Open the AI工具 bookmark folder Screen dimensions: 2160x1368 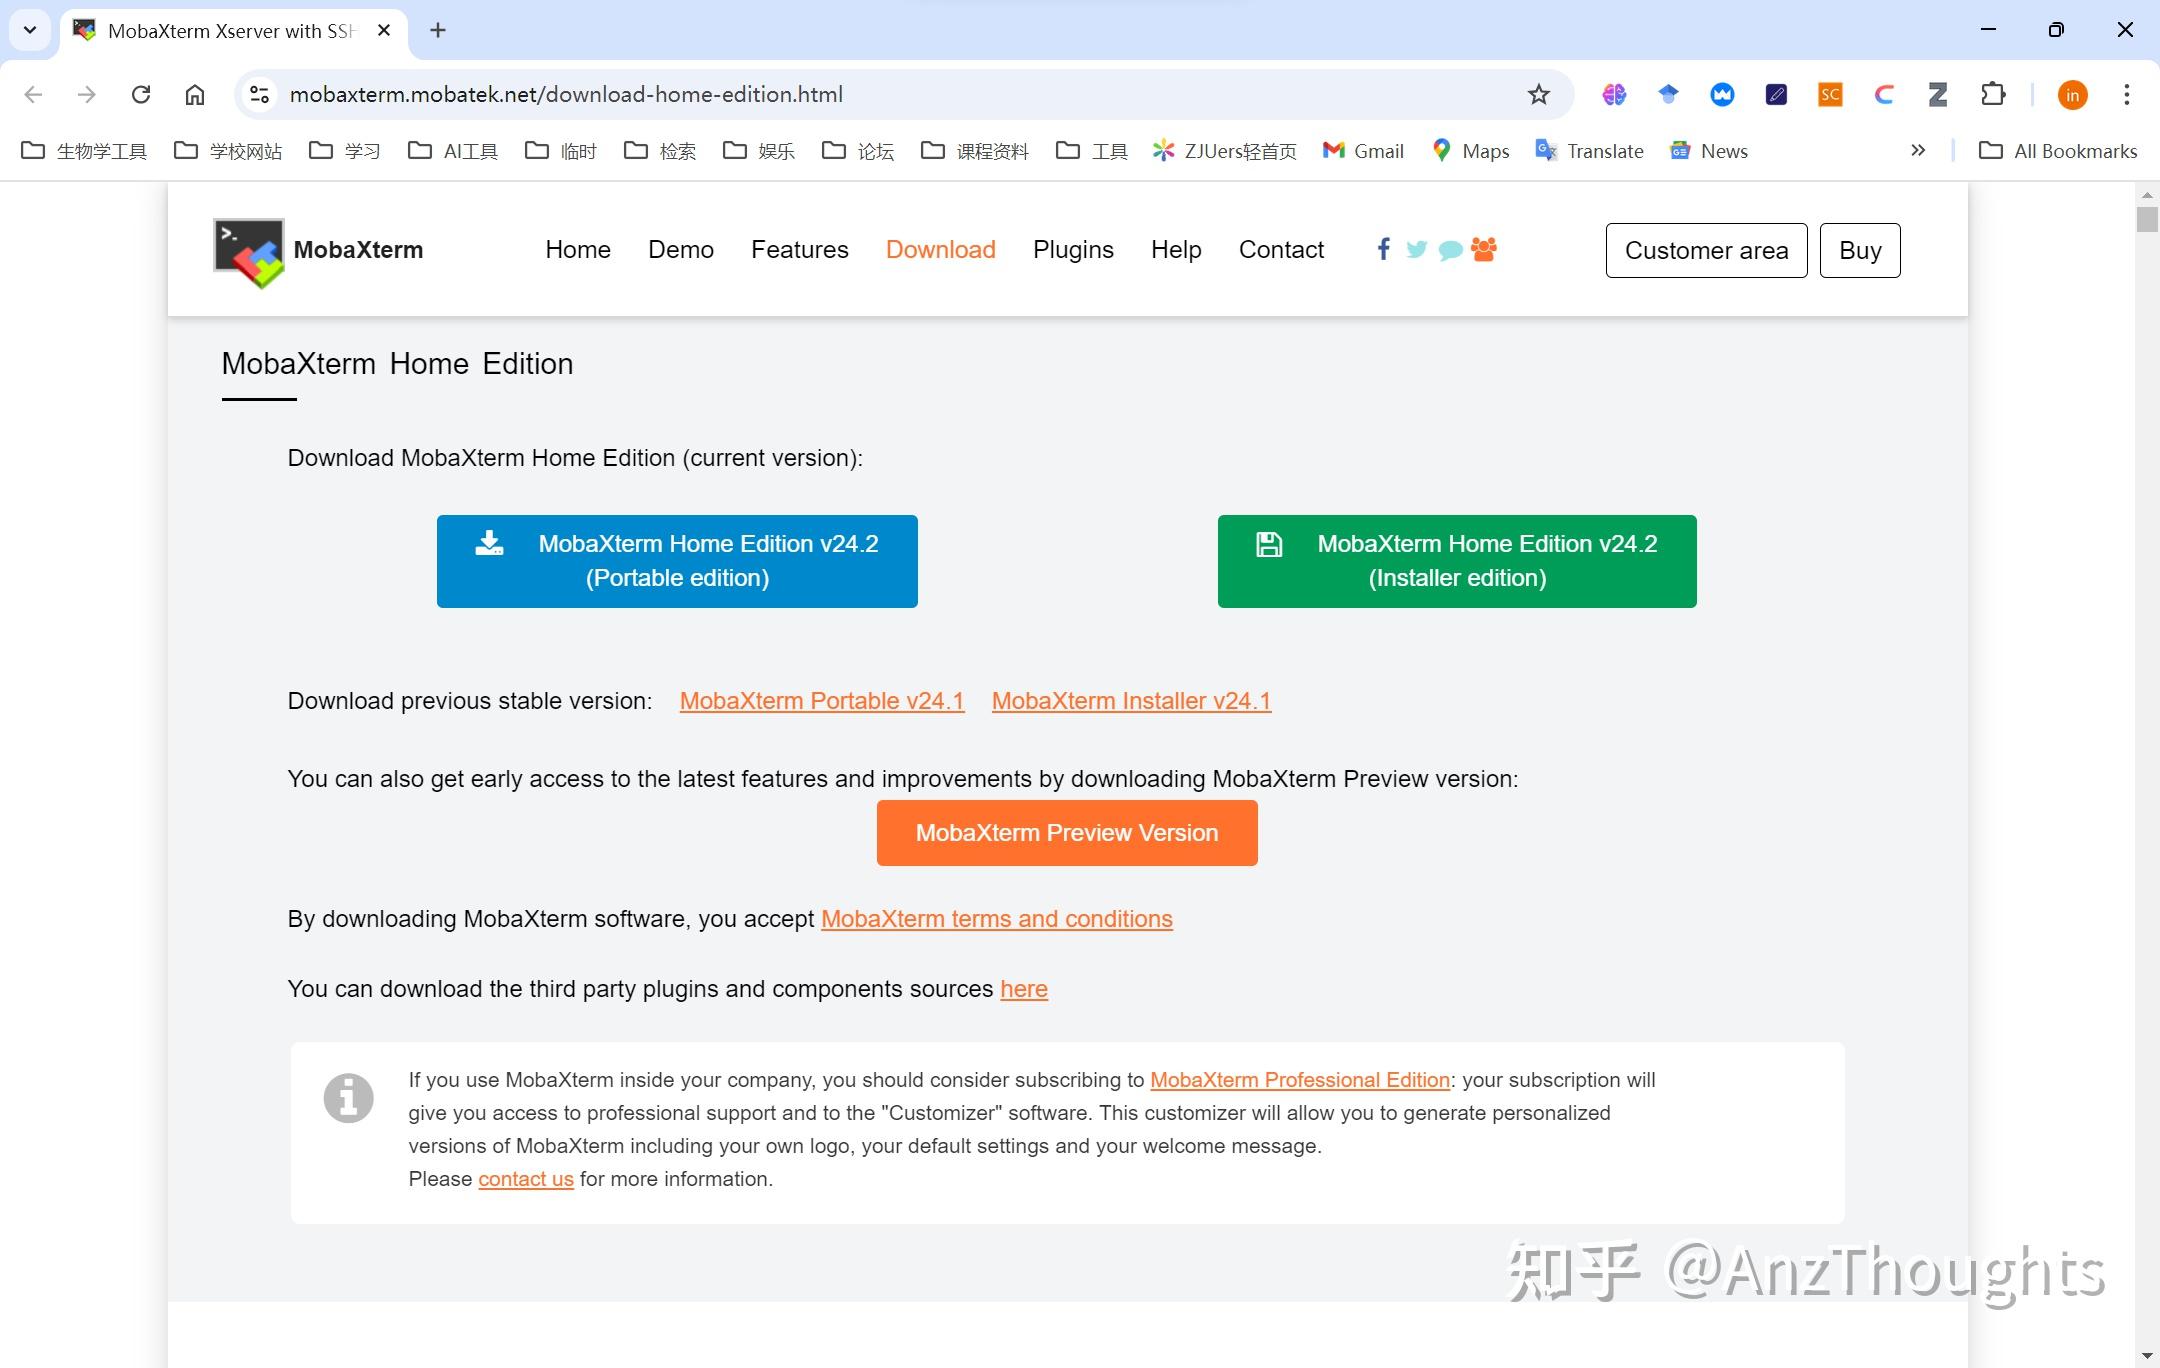coord(453,151)
